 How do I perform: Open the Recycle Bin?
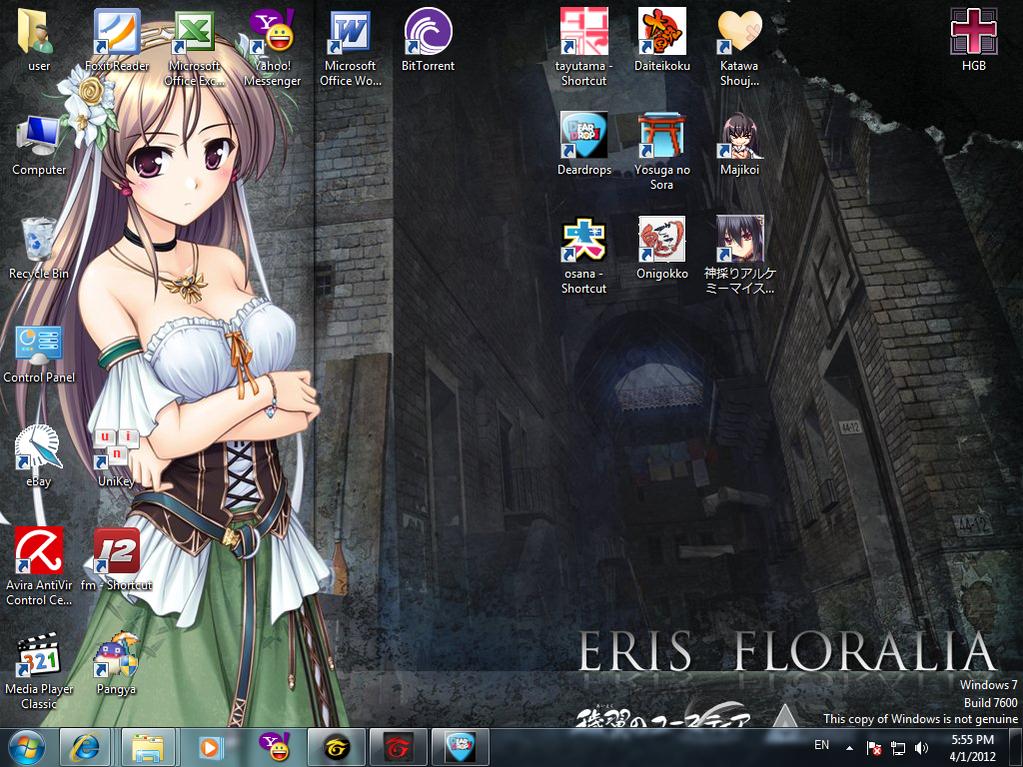(x=39, y=240)
